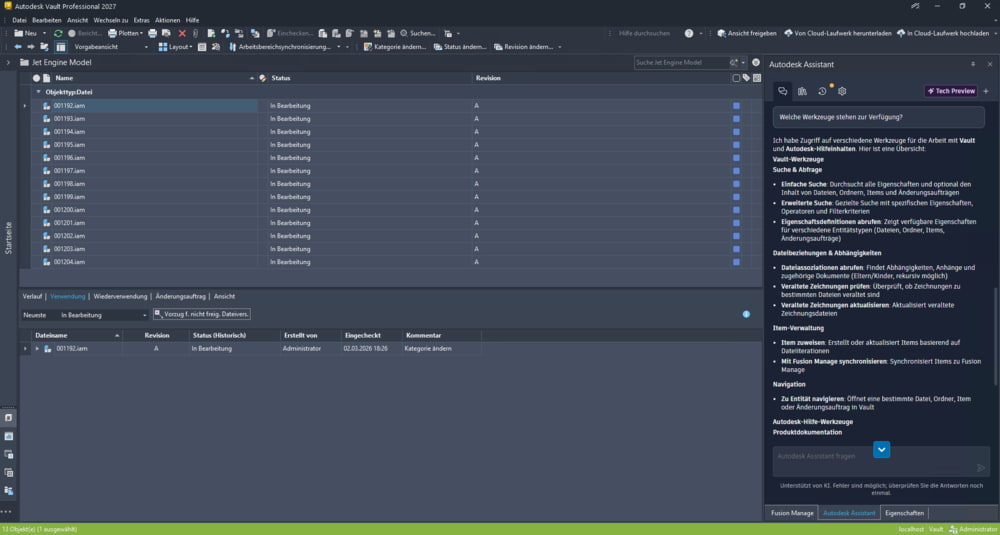Click Ansicht freigeben
1000x535 pixels.
[x=747, y=33]
